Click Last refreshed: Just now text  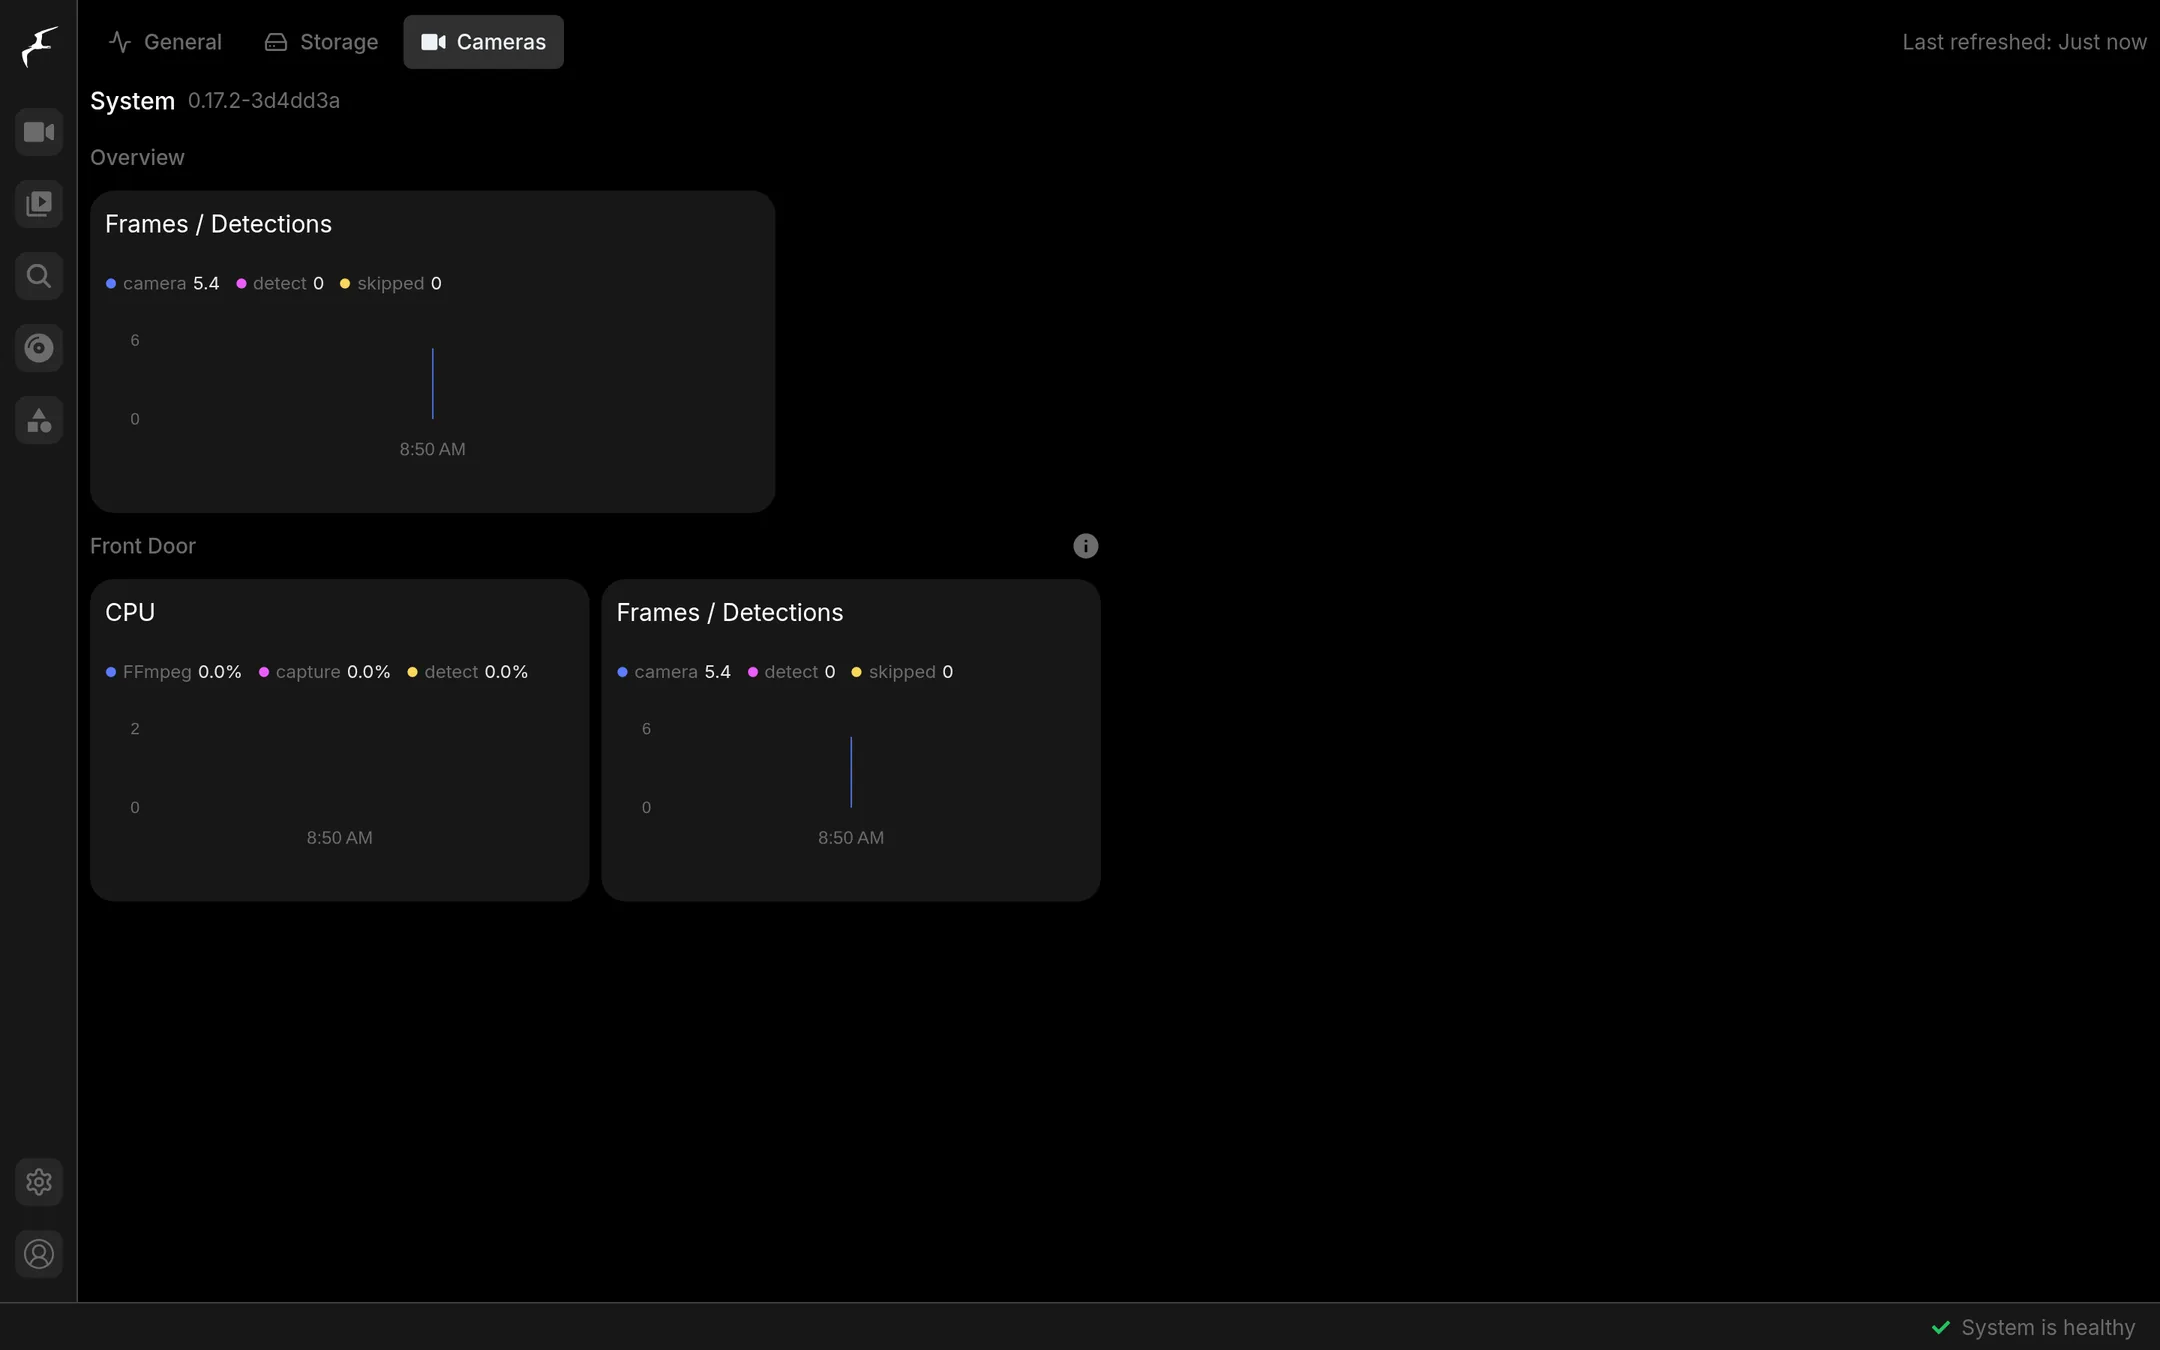pyautogui.click(x=2024, y=42)
